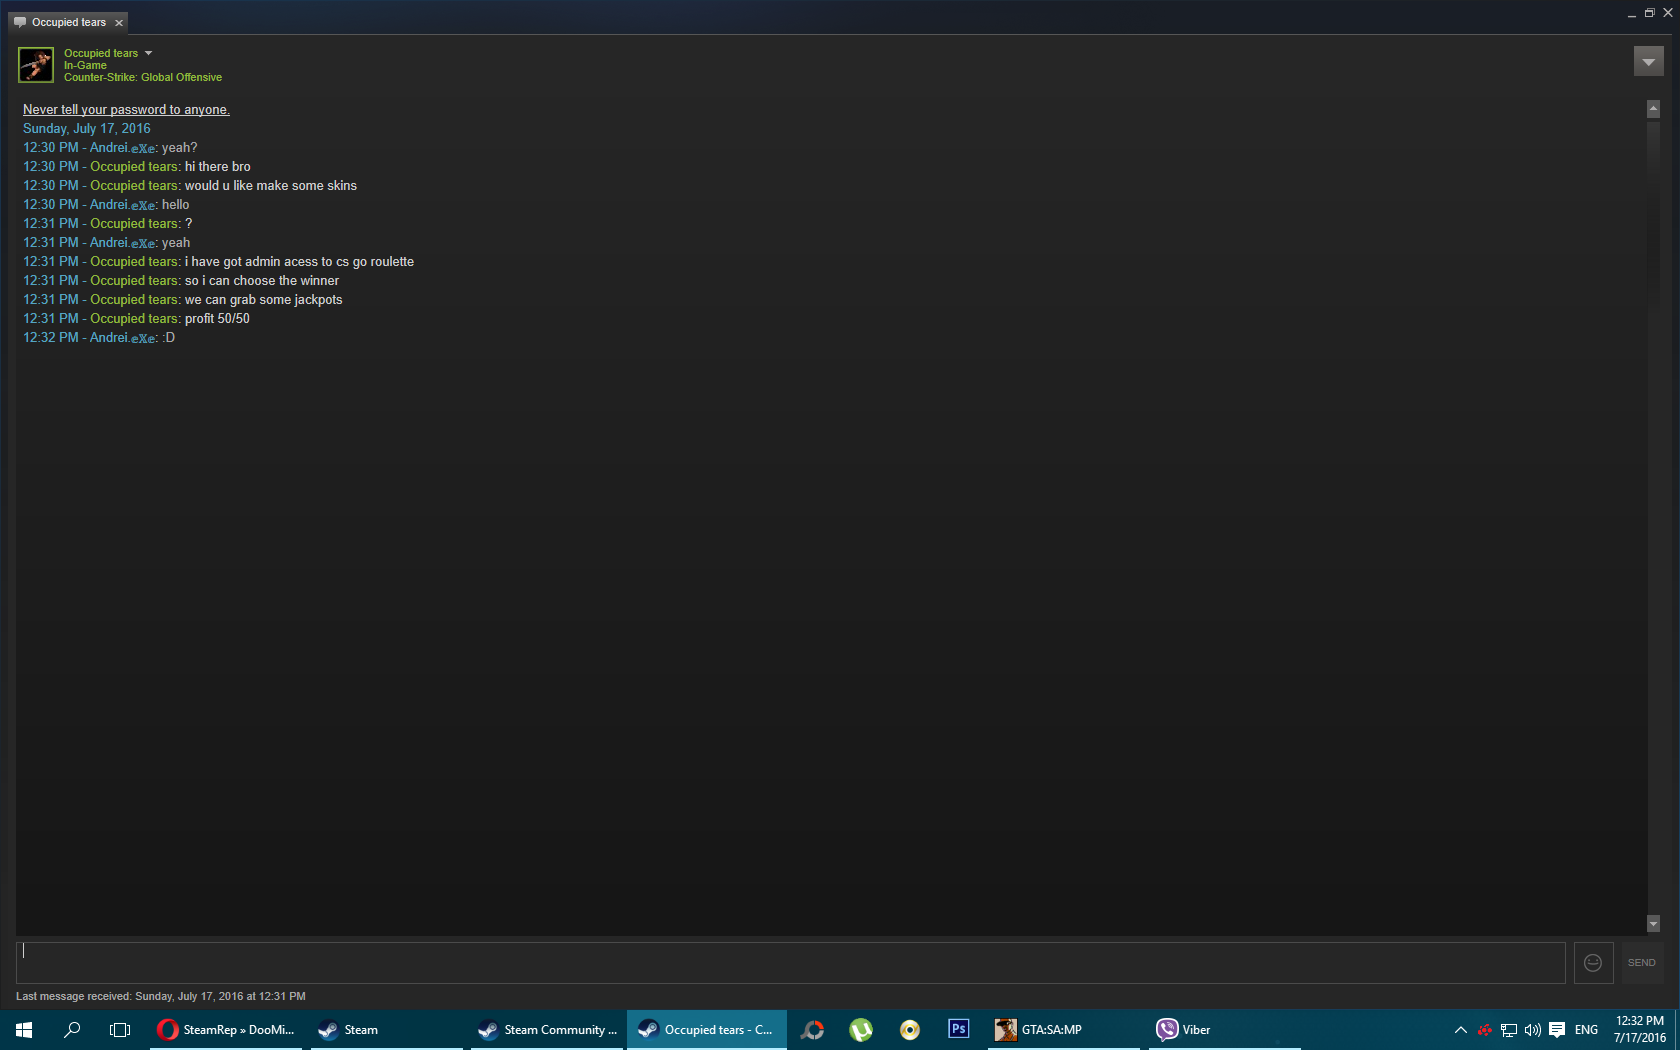Switch to the GTA:SA:MP taskbar window
1680x1050 pixels.
[x=1040, y=1030]
